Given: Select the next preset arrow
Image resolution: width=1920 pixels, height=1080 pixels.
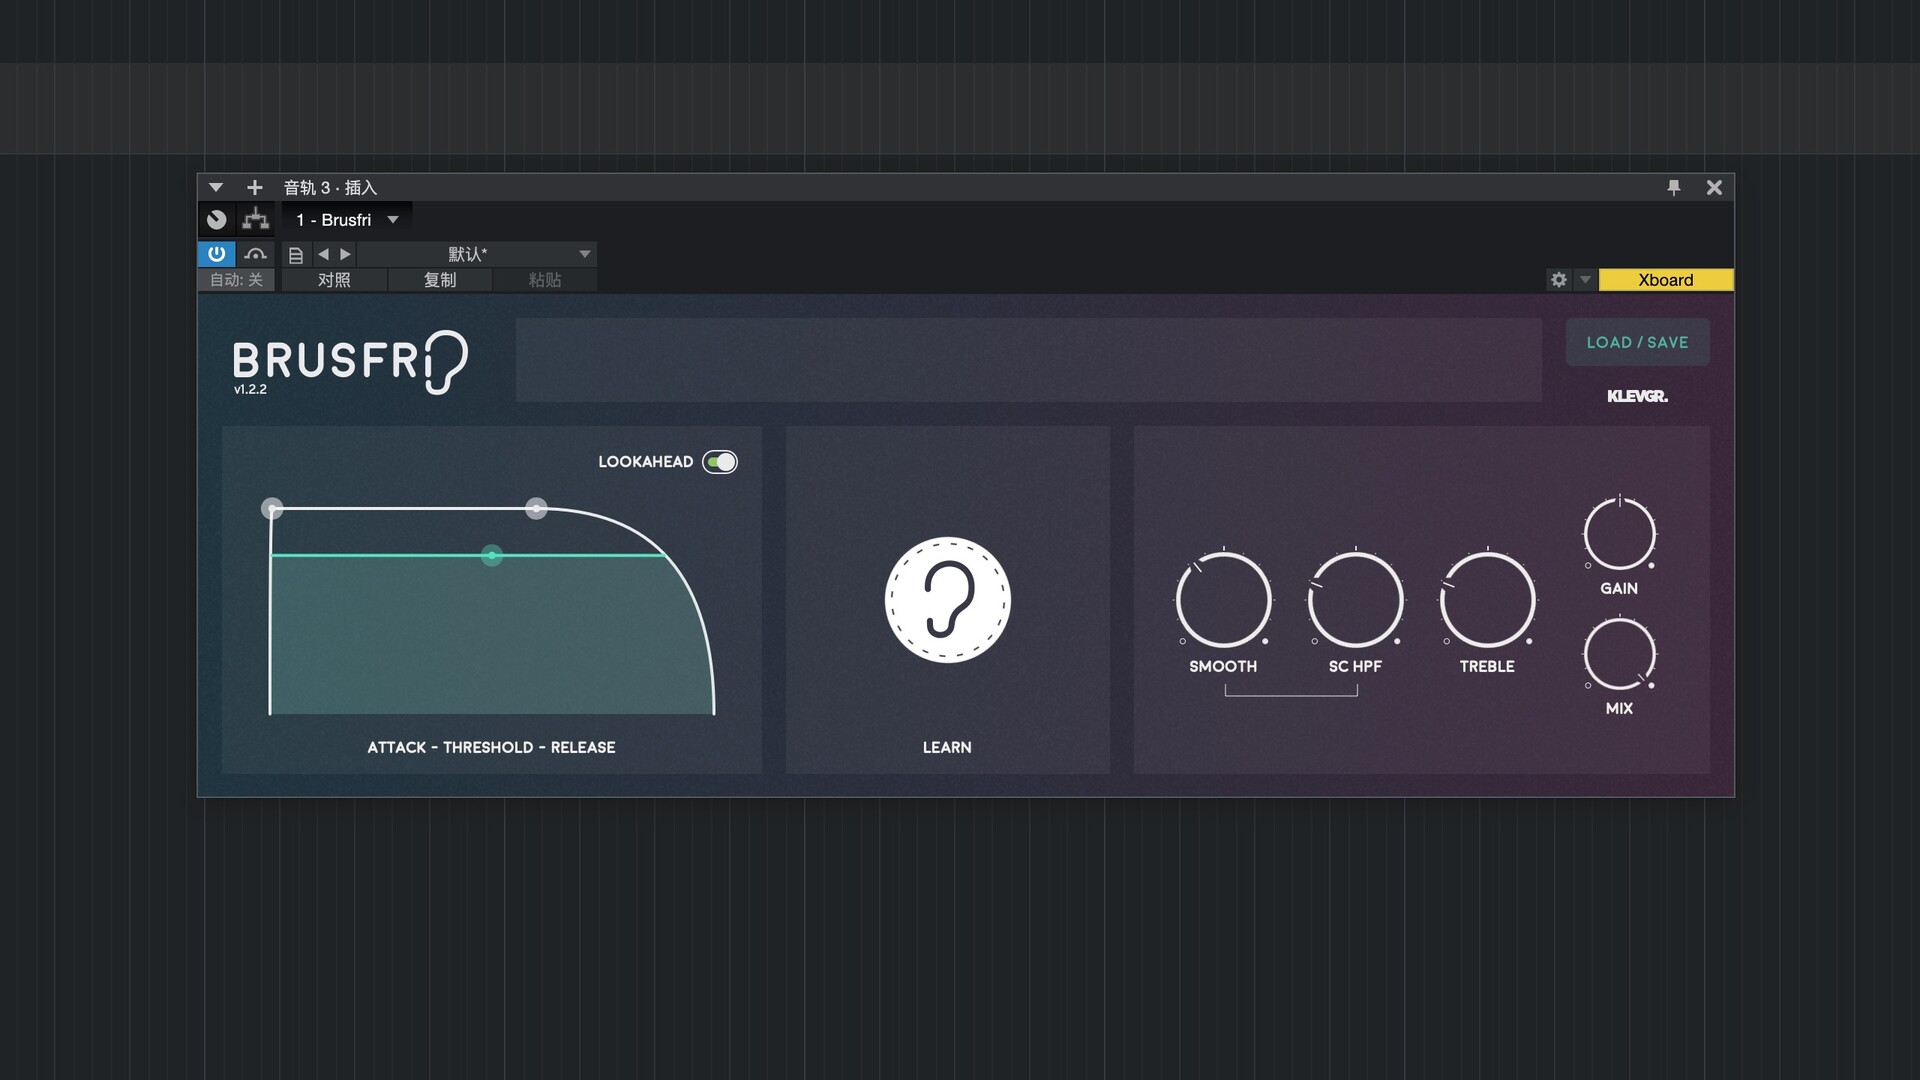Looking at the screenshot, I should 345,254.
